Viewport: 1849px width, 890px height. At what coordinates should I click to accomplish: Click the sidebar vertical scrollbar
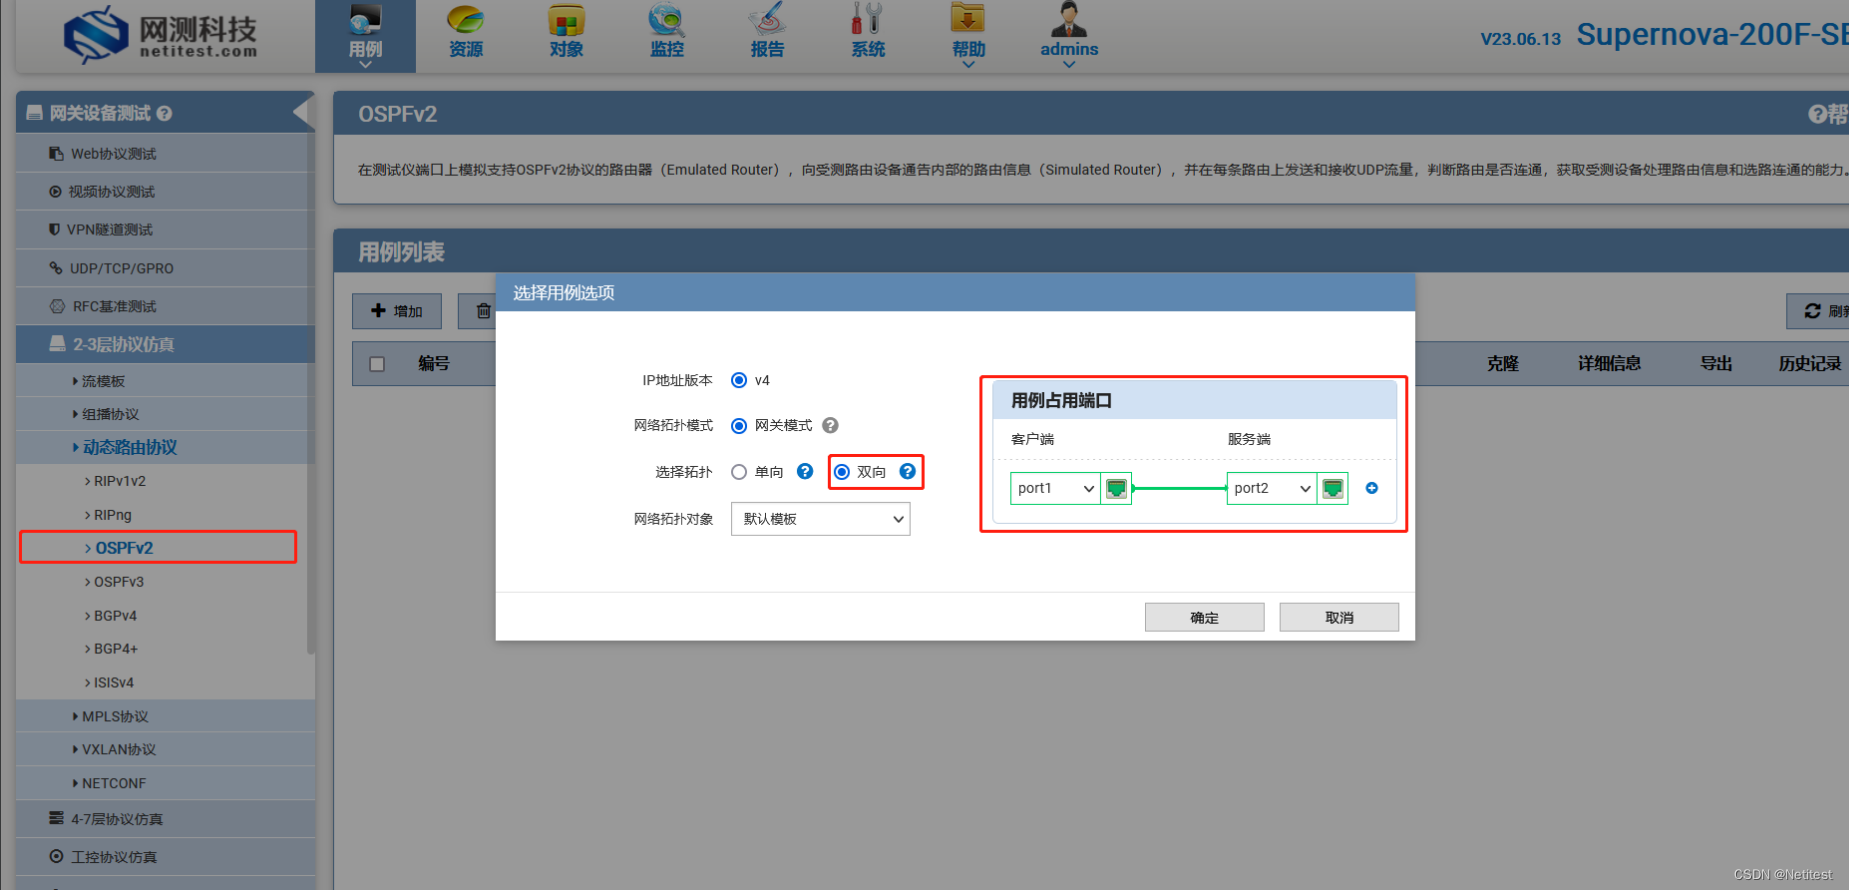point(311,394)
